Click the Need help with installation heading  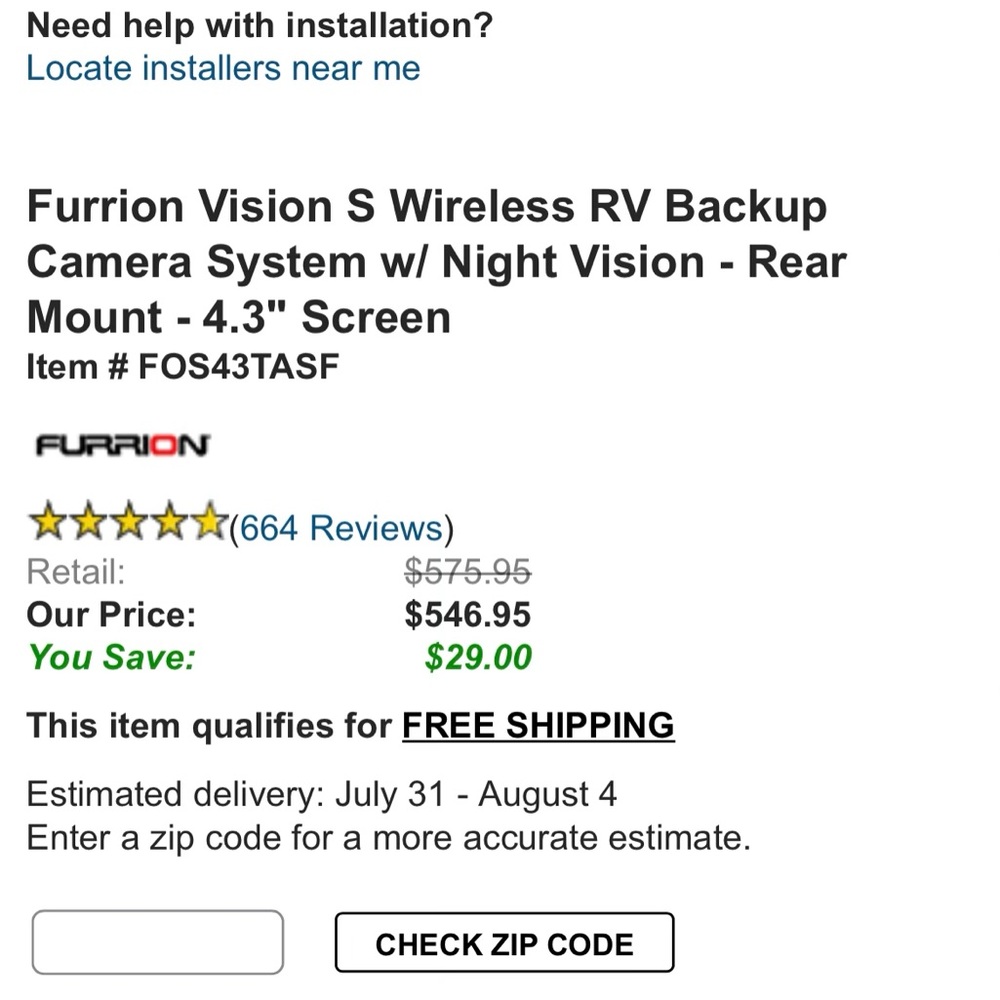point(259,25)
